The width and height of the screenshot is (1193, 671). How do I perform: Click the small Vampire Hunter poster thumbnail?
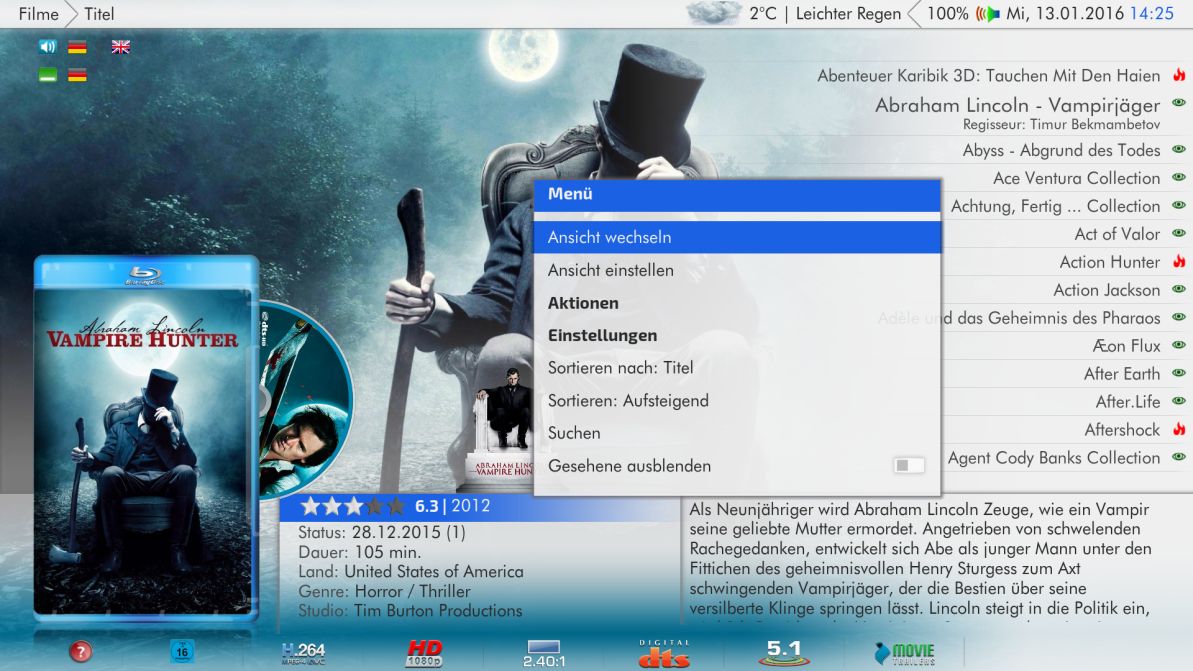pyautogui.click(x=503, y=425)
